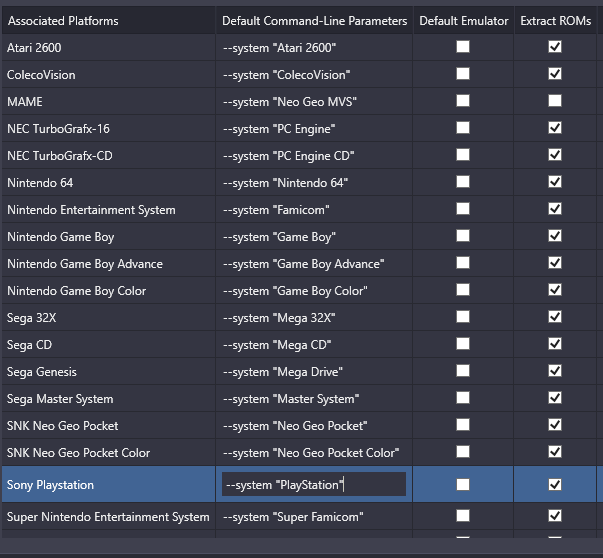Check Extract ROMs for MAME row
The height and width of the screenshot is (558, 603).
pyautogui.click(x=555, y=101)
